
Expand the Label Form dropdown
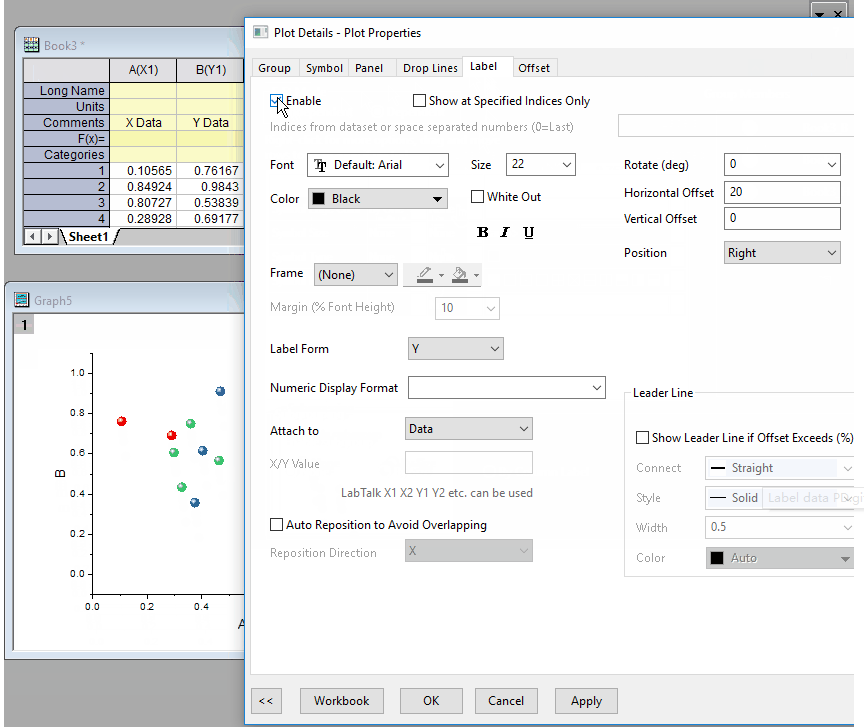tap(456, 348)
